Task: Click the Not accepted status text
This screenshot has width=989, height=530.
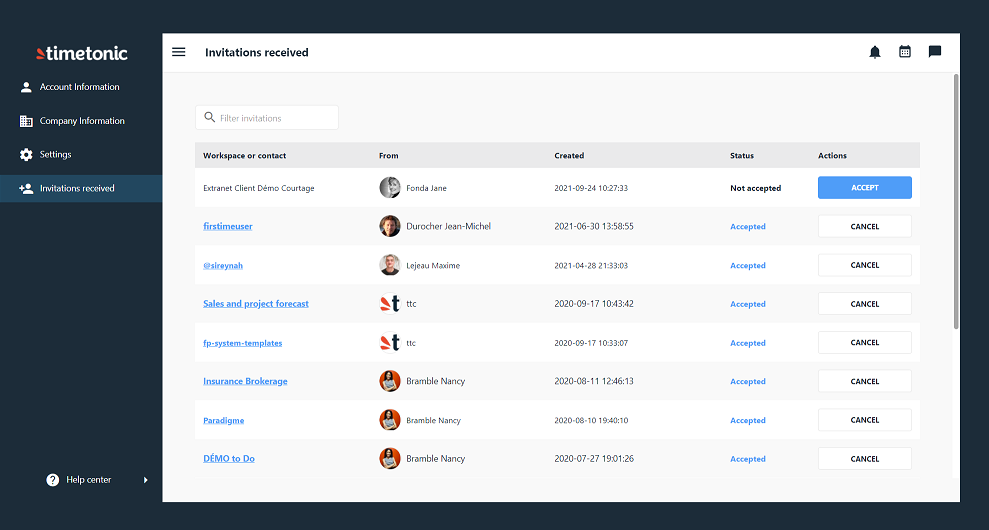Action: point(755,189)
